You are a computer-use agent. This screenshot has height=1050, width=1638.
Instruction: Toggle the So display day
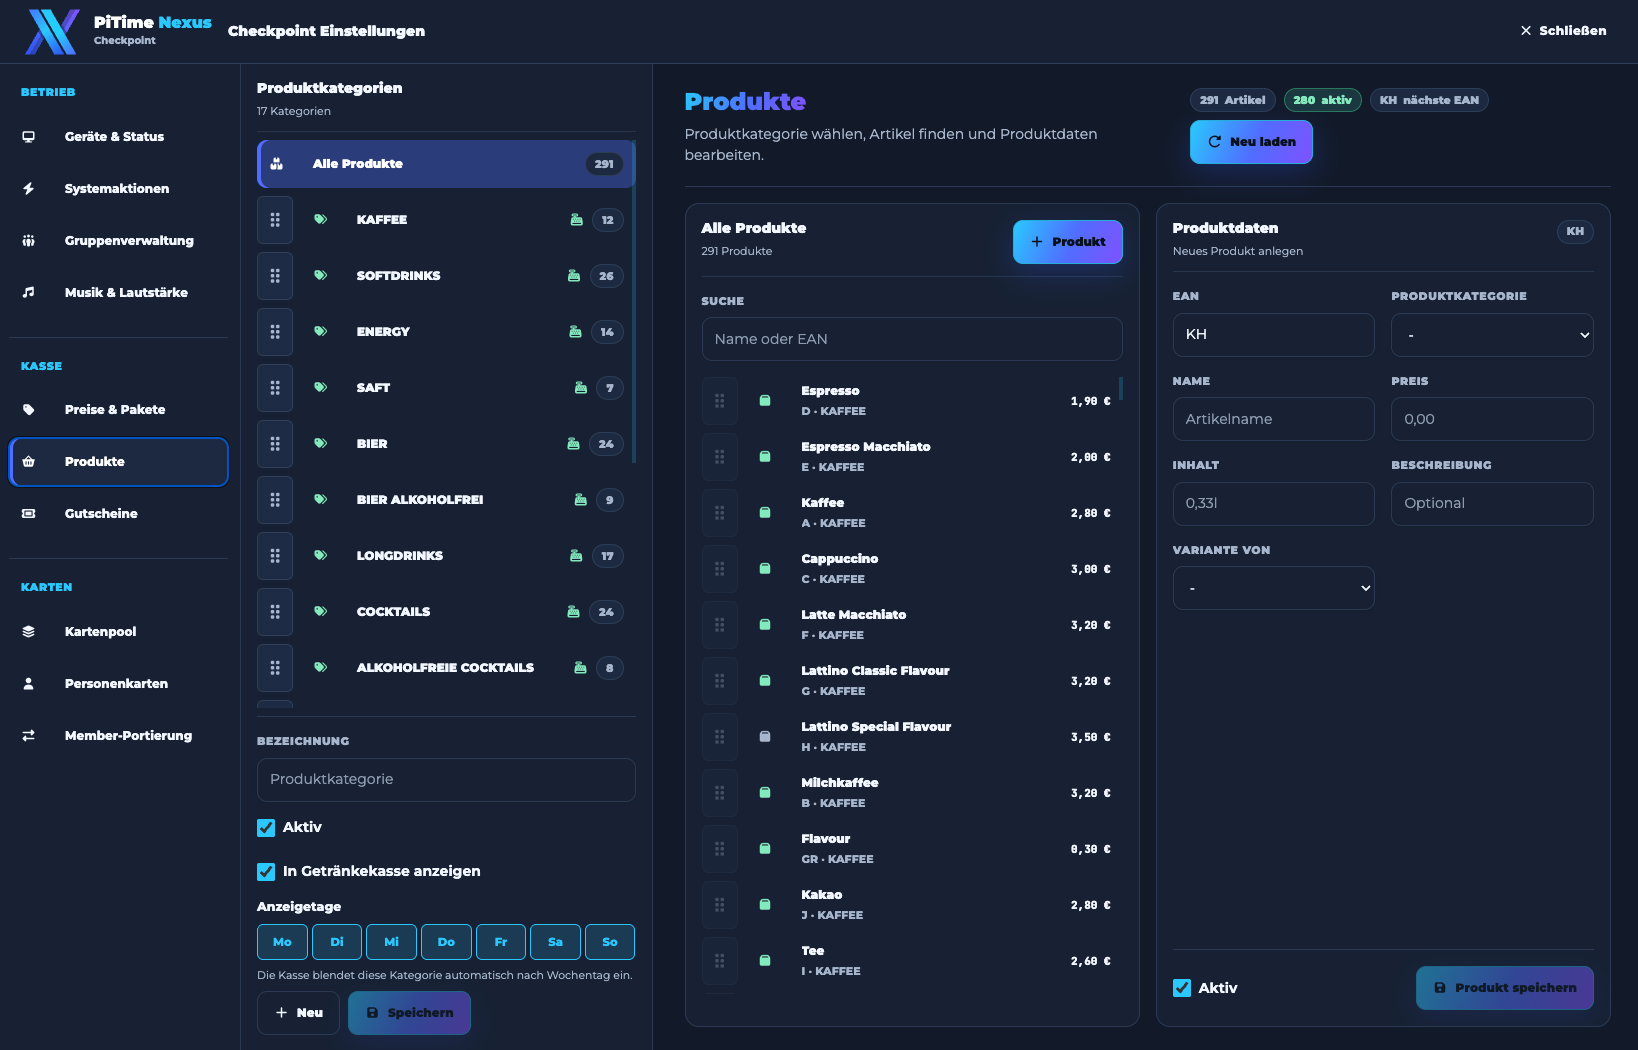[x=610, y=942]
